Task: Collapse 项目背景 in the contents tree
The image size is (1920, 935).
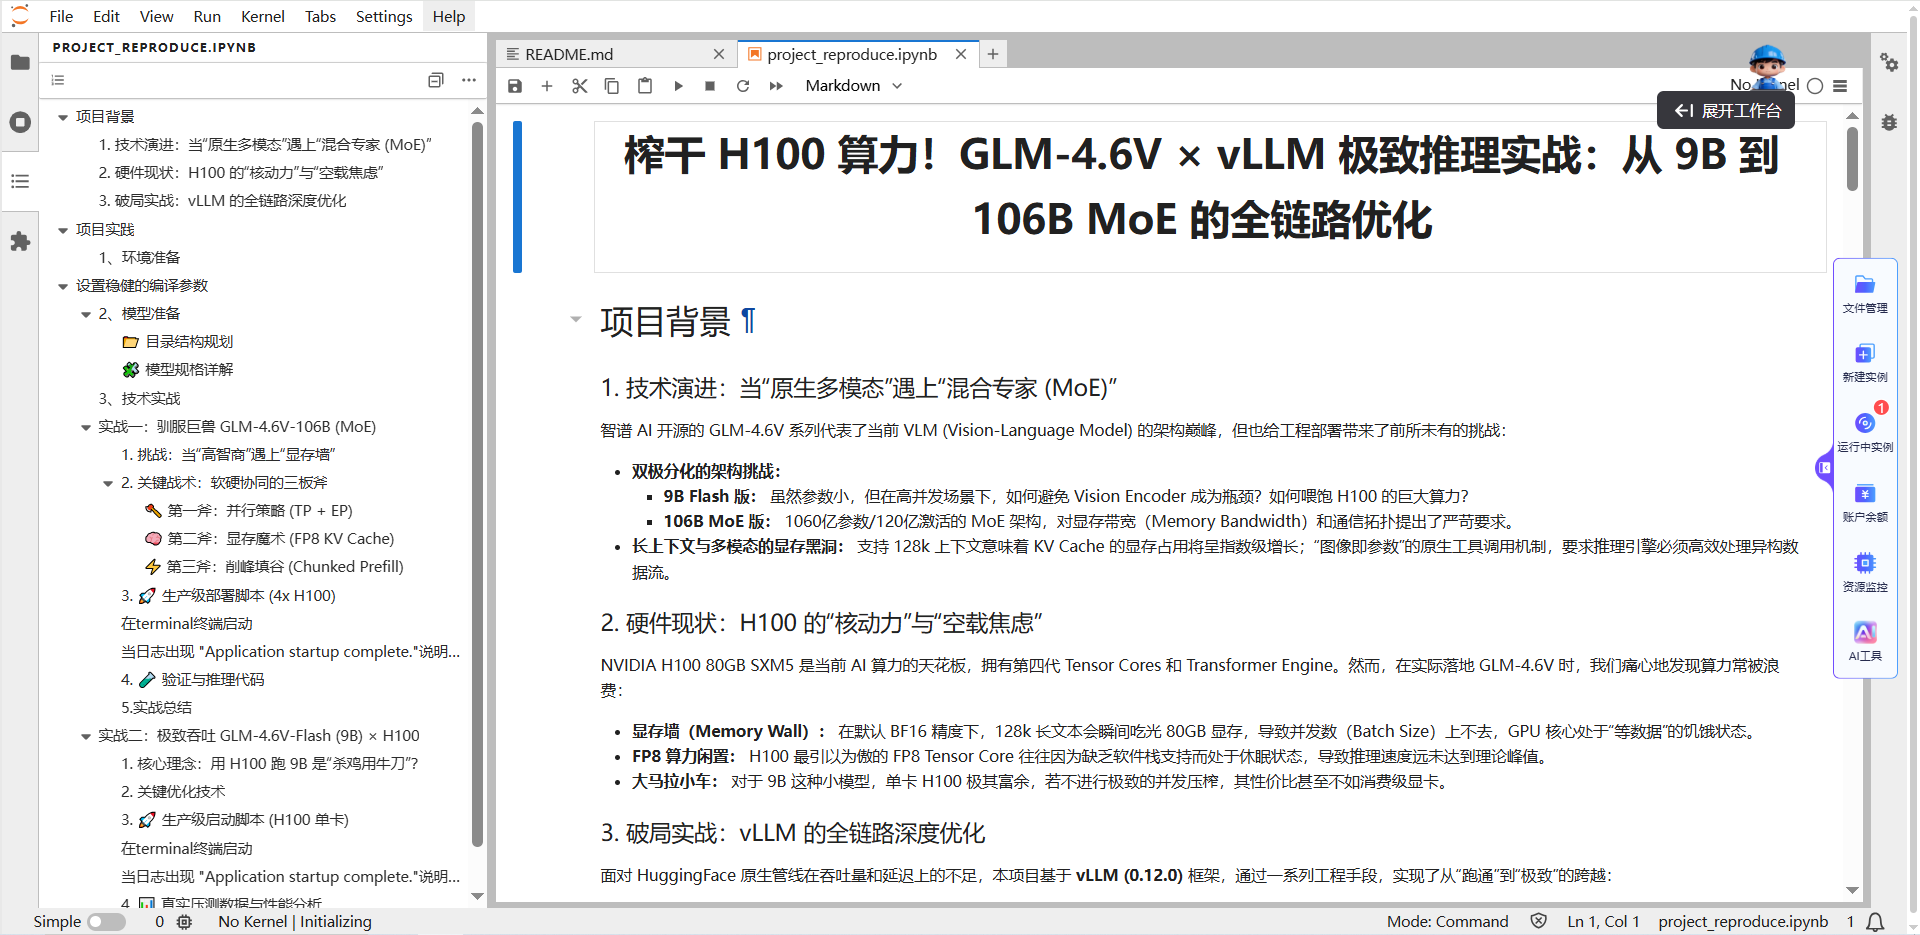Action: [x=63, y=117]
